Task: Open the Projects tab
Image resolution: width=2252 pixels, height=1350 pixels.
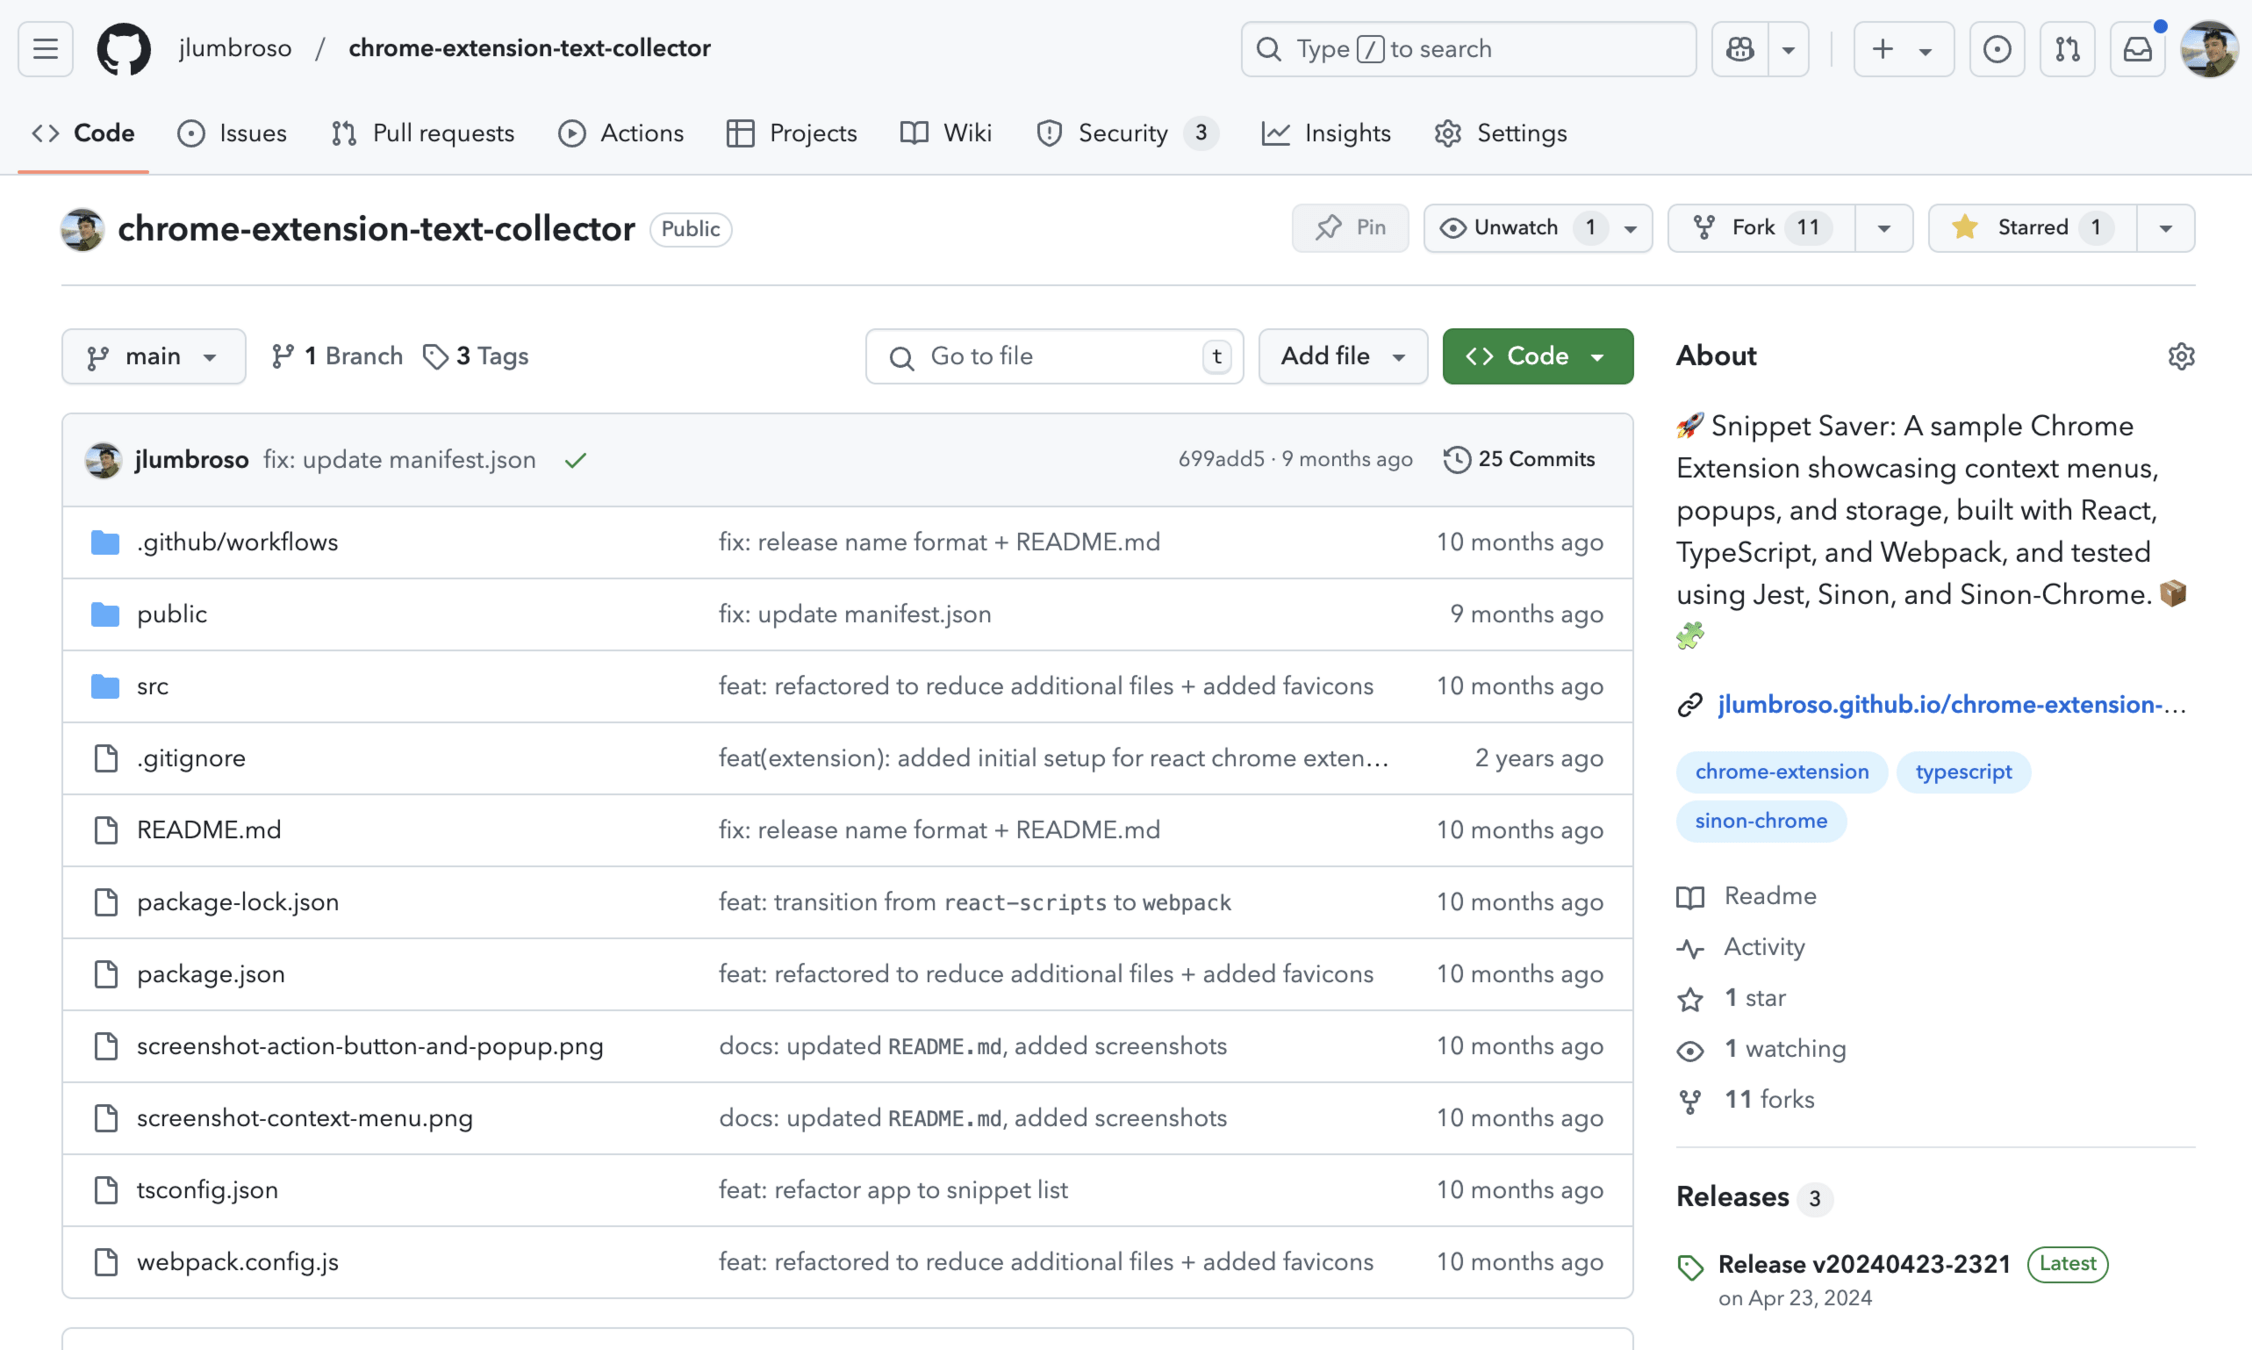Action: coord(792,133)
